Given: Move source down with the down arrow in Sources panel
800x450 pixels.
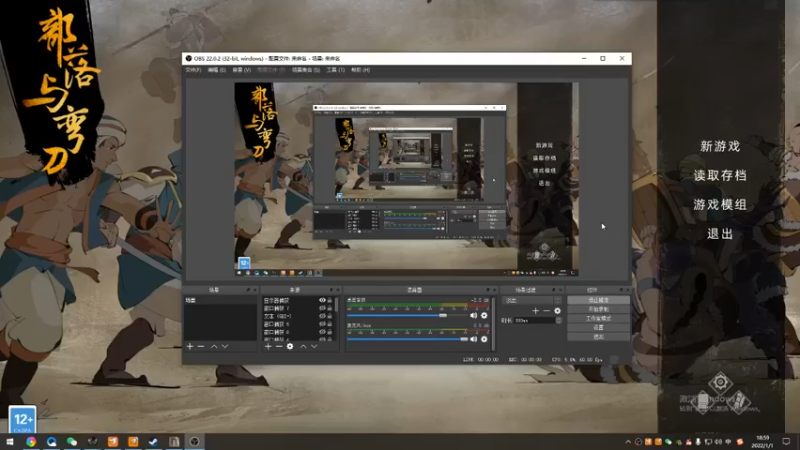Looking at the screenshot, I should [x=314, y=346].
